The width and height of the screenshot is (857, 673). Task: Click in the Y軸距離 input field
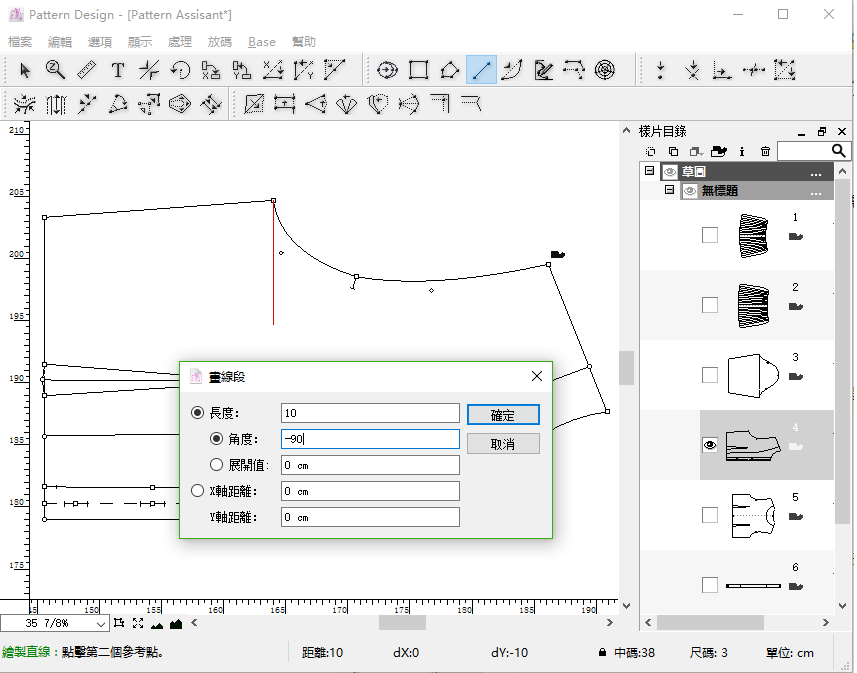point(370,517)
